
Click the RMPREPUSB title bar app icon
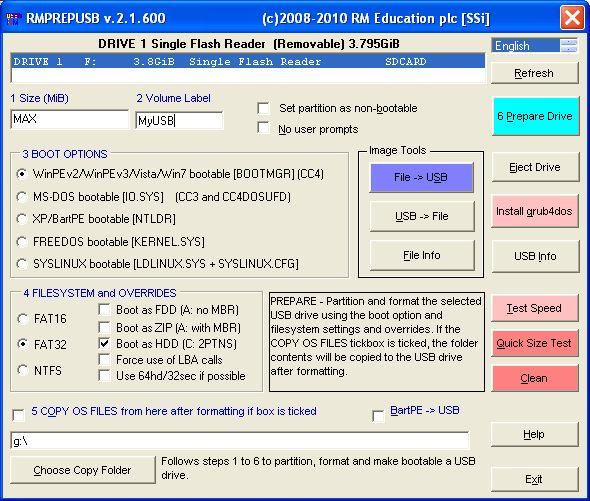pyautogui.click(x=13, y=18)
